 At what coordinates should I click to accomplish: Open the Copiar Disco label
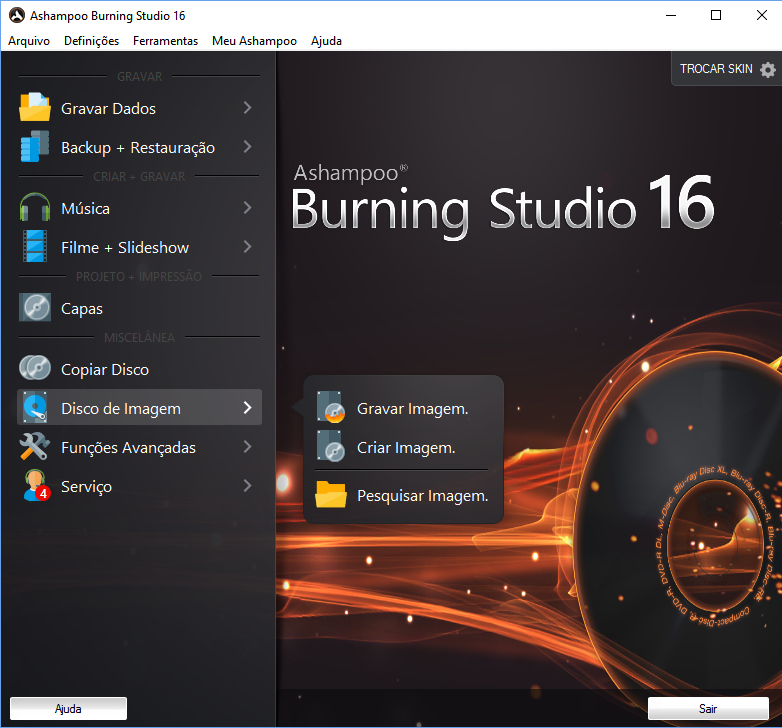click(105, 369)
